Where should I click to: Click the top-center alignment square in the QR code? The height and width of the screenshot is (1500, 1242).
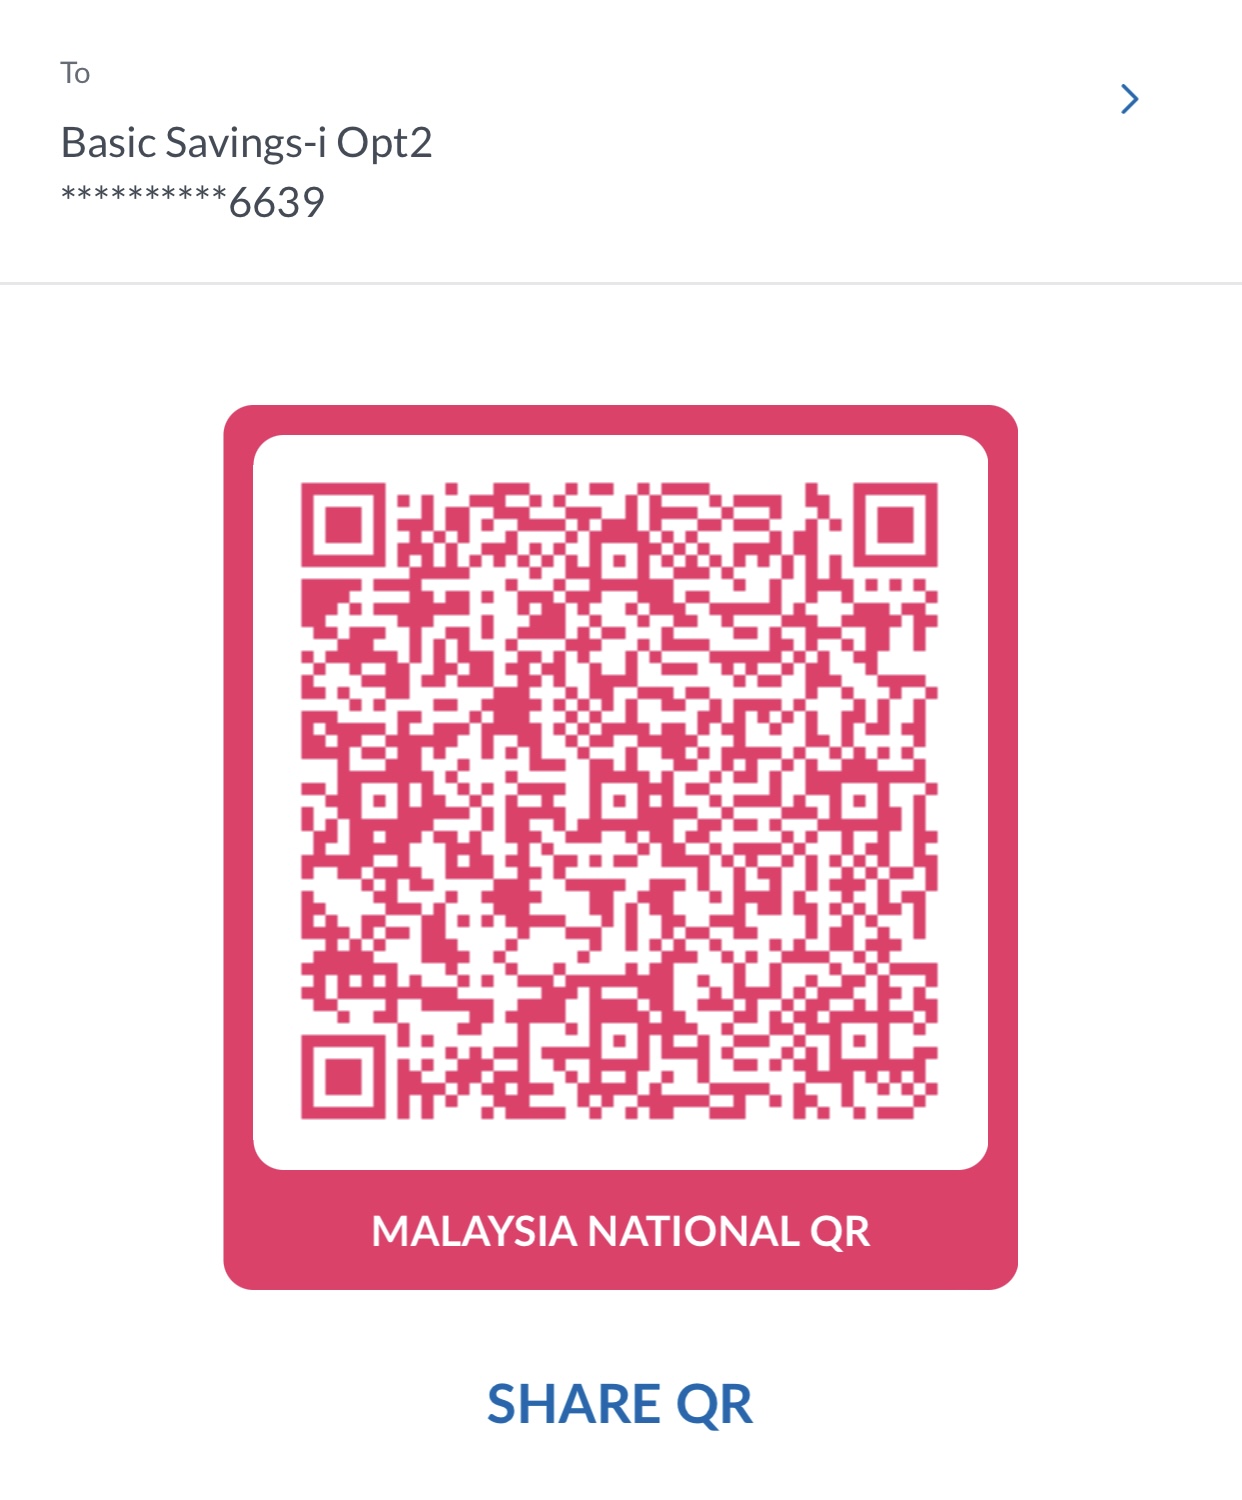tap(620, 561)
